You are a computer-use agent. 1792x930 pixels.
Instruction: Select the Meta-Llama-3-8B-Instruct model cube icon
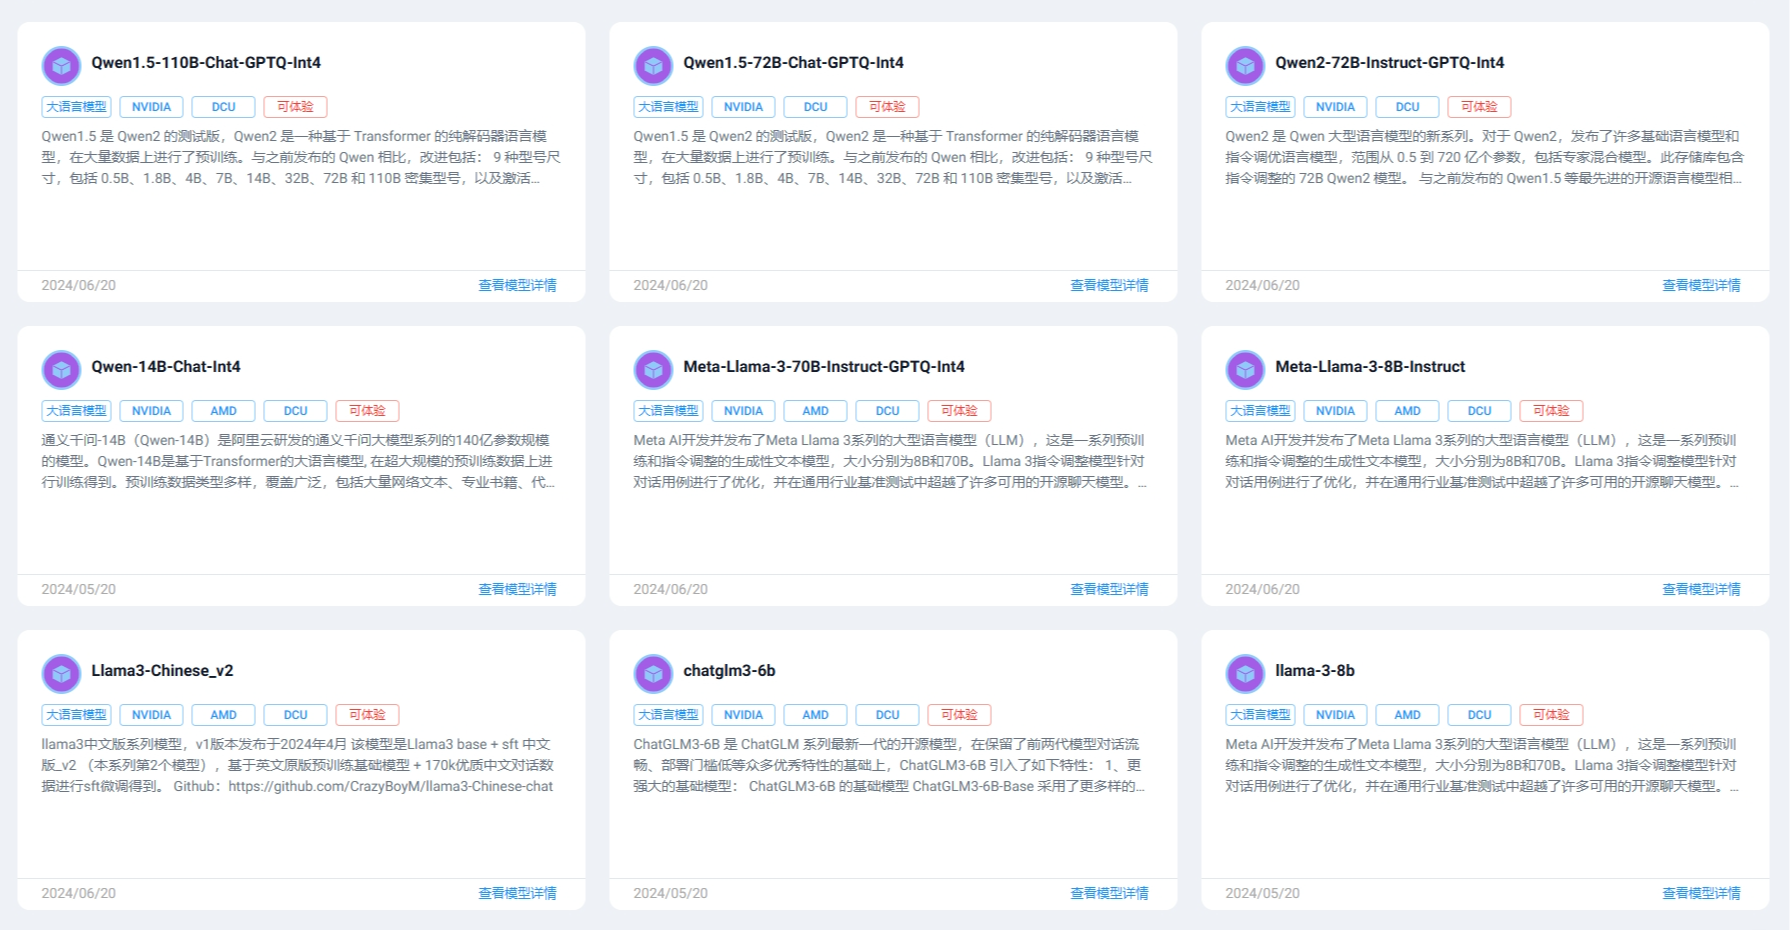(x=1245, y=370)
